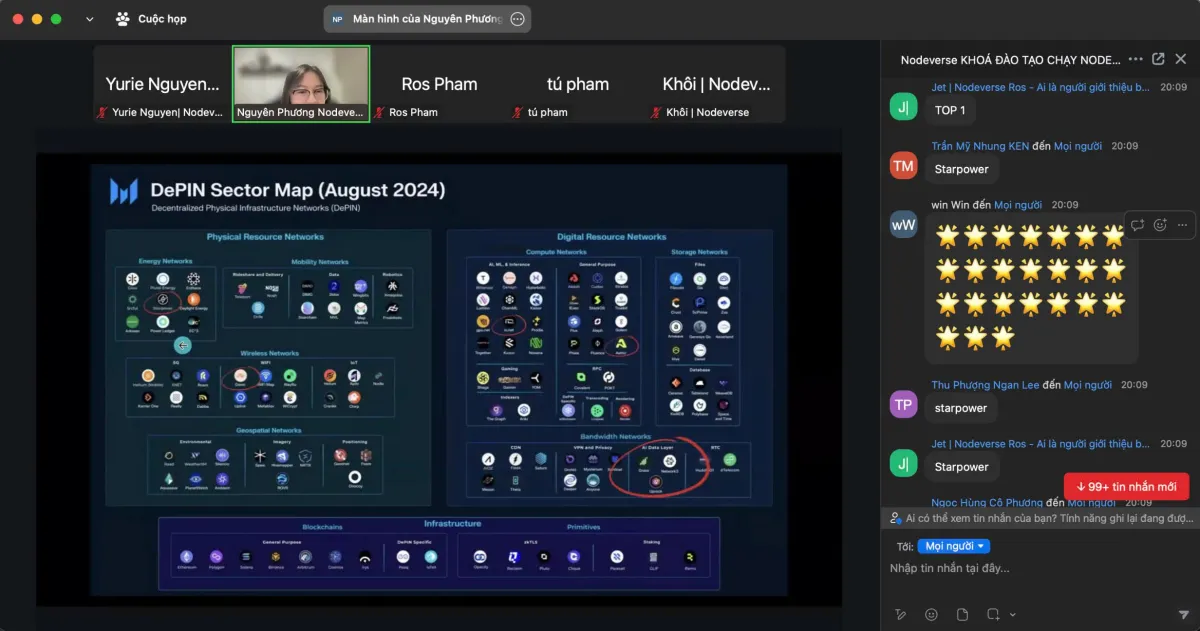Focus the Nhập tin nhắn tại đây field
This screenshot has width=1200, height=631.
pos(1040,569)
